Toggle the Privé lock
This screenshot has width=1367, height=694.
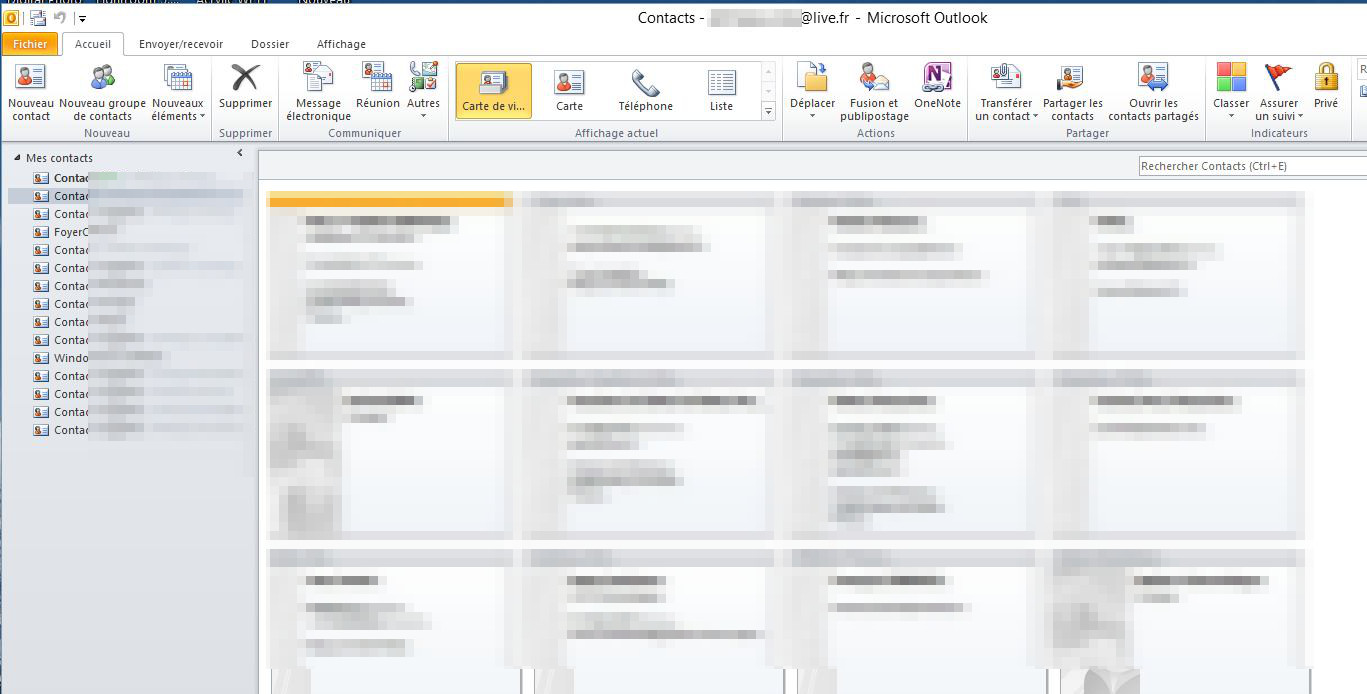1326,86
